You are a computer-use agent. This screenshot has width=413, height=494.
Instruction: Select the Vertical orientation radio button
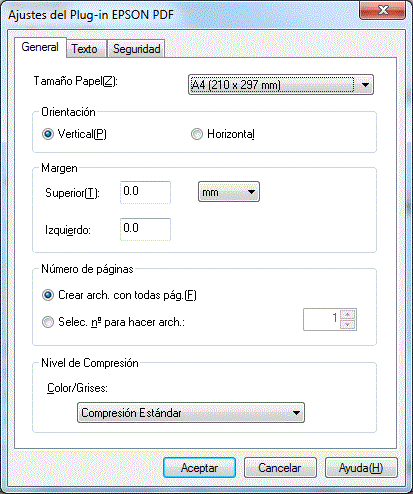click(x=48, y=134)
